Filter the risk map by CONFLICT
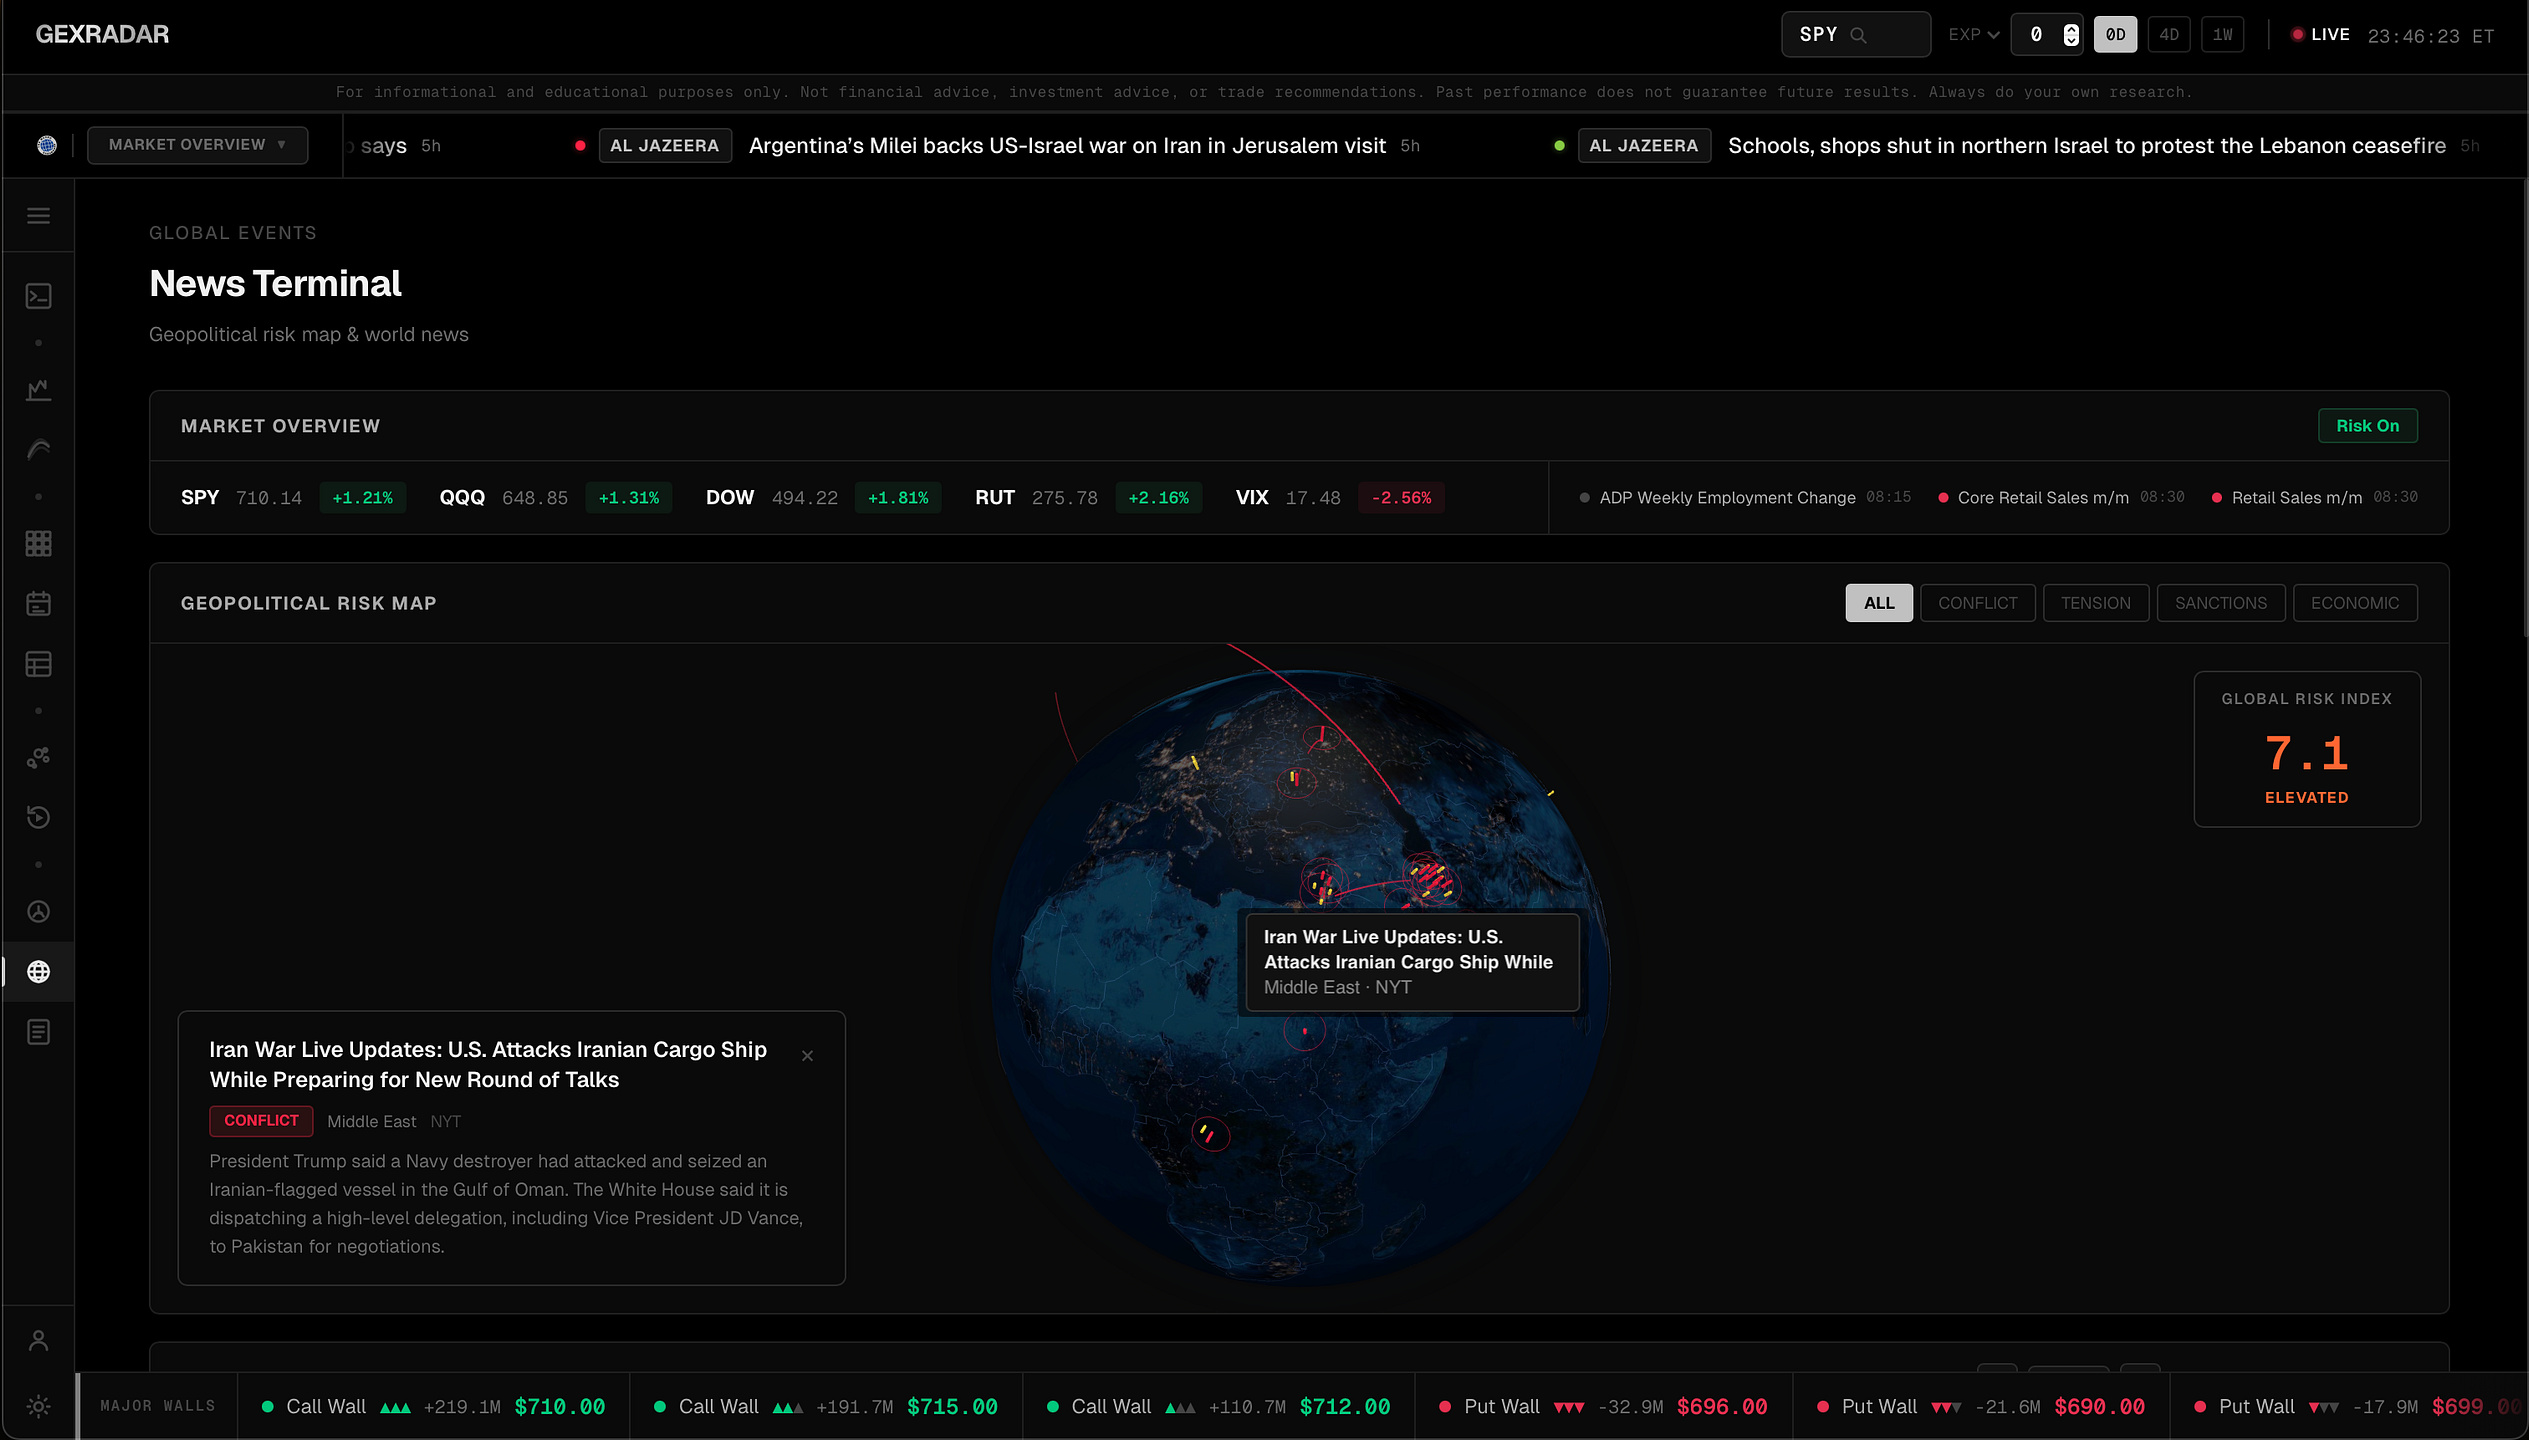 [x=1977, y=603]
